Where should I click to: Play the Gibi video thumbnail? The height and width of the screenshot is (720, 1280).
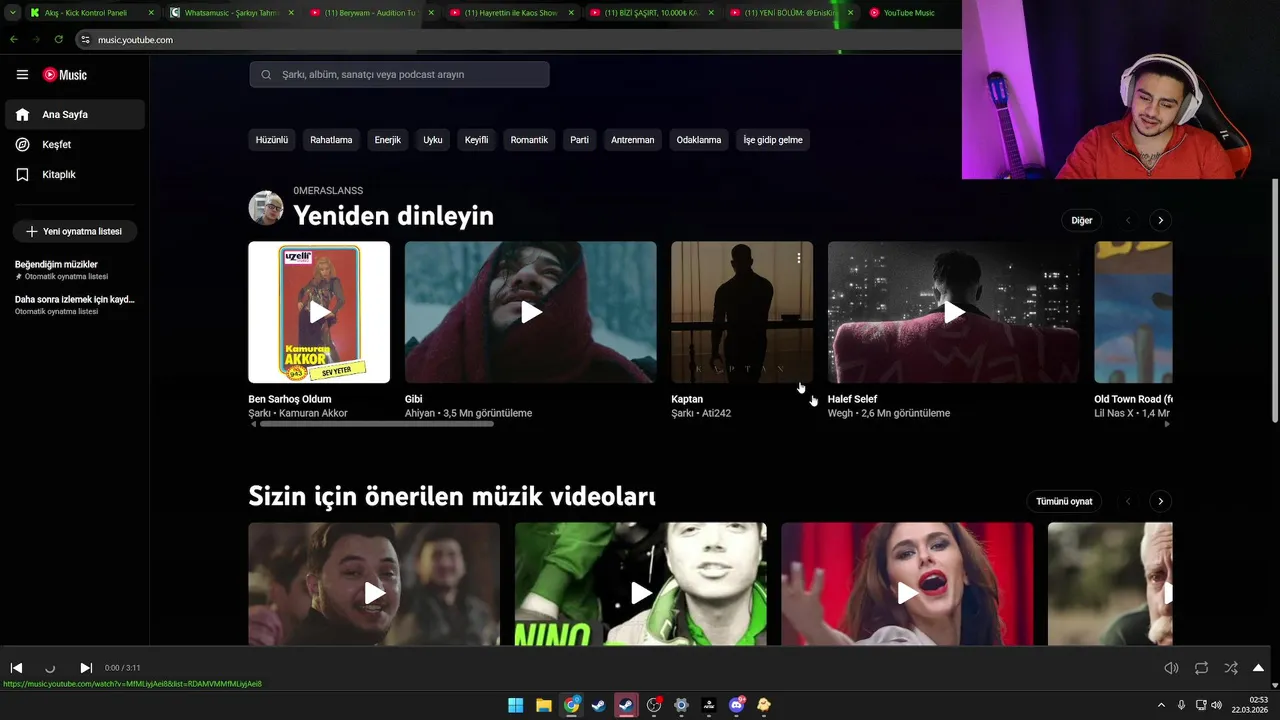(531, 312)
